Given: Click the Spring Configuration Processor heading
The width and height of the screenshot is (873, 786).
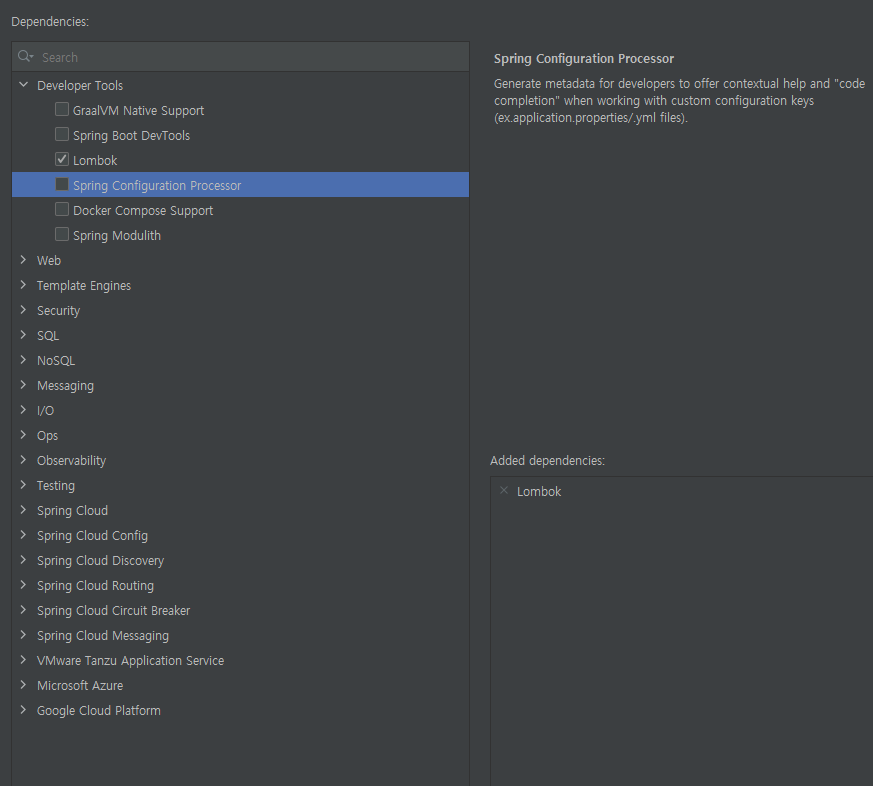Looking at the screenshot, I should point(583,58).
